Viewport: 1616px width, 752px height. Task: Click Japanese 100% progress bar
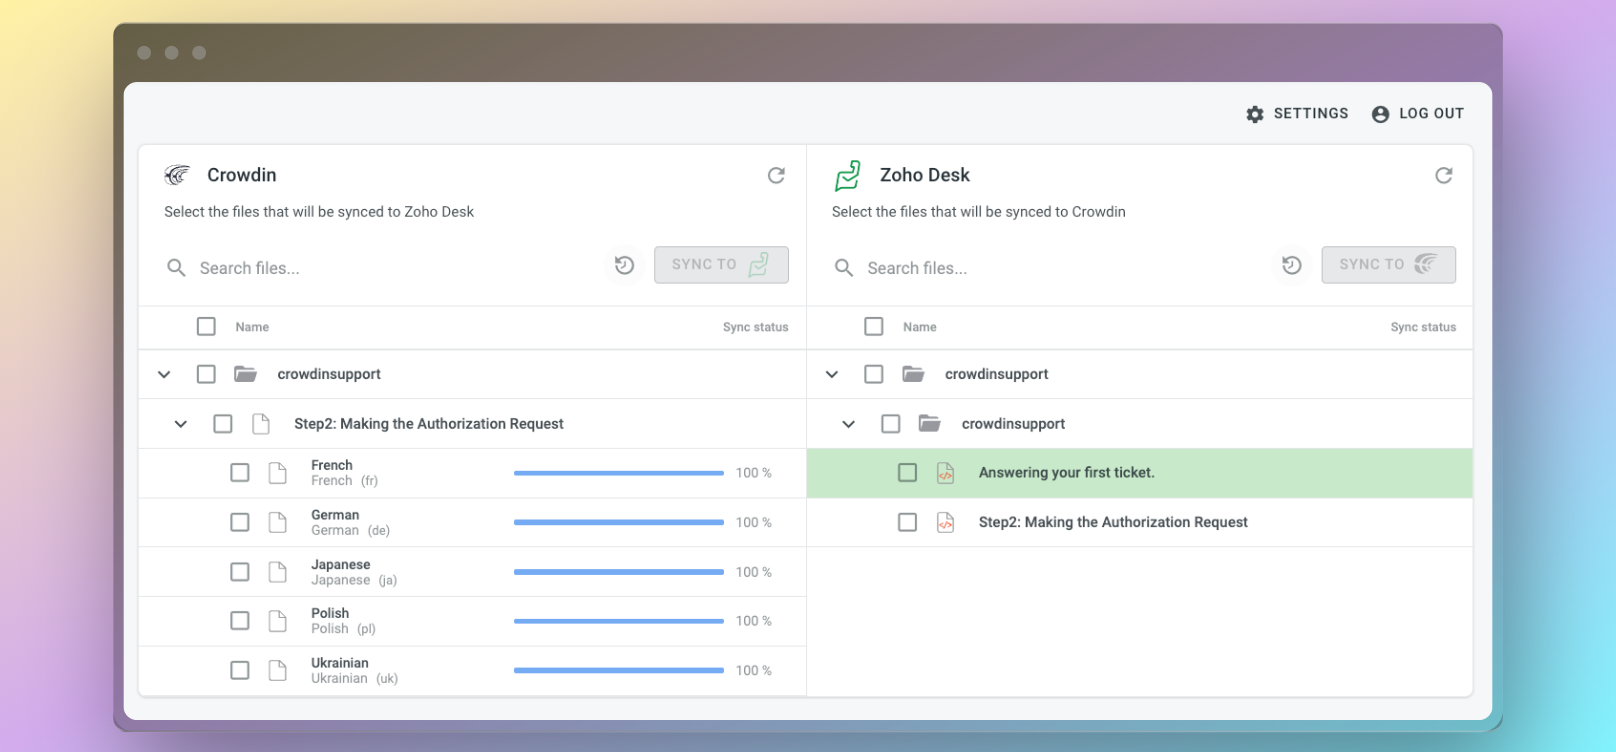pos(619,572)
